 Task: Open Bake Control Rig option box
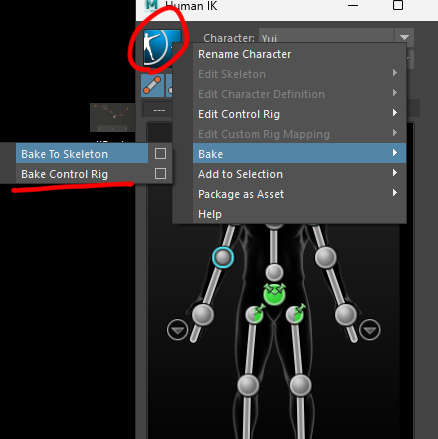coord(160,174)
